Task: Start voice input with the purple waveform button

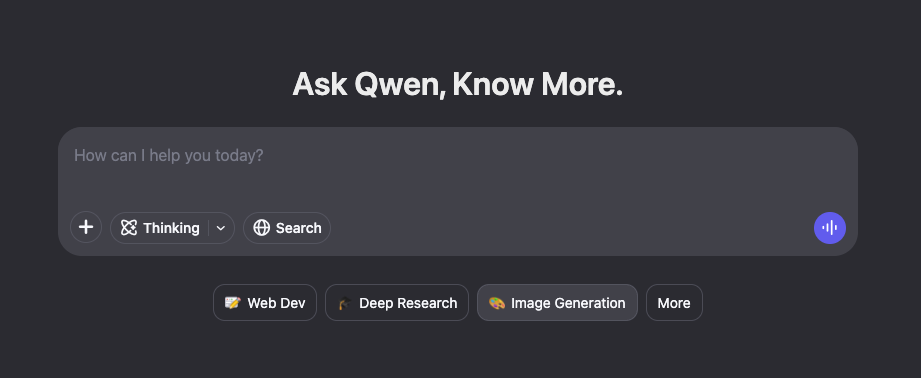Action: pyautogui.click(x=829, y=228)
